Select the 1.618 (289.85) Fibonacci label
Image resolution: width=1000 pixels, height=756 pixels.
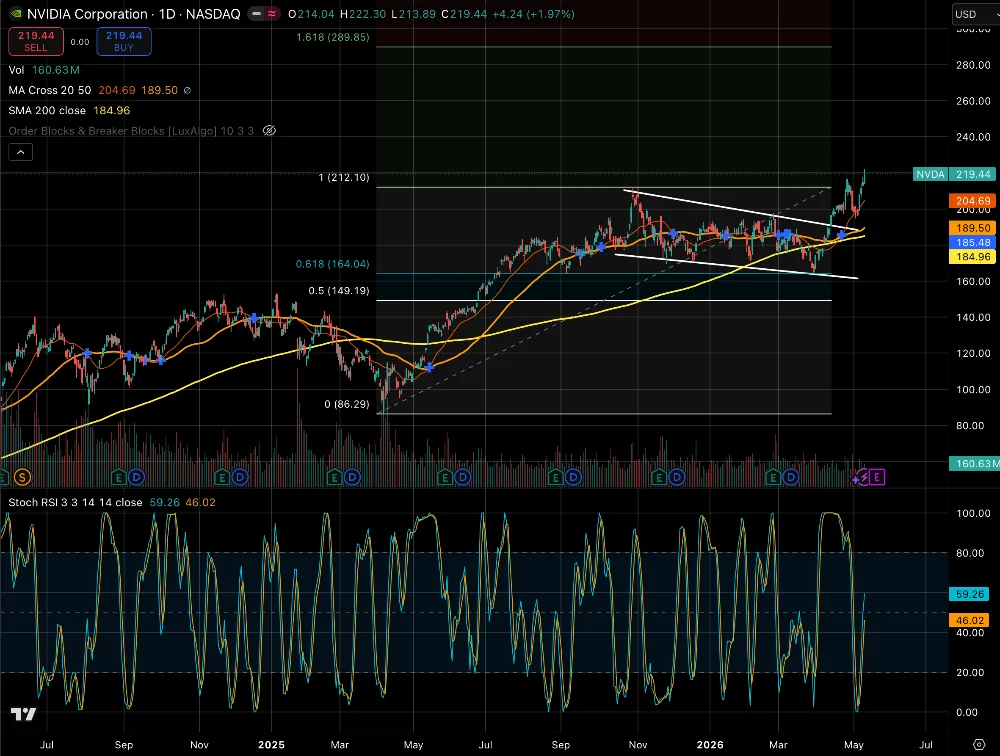coord(332,37)
